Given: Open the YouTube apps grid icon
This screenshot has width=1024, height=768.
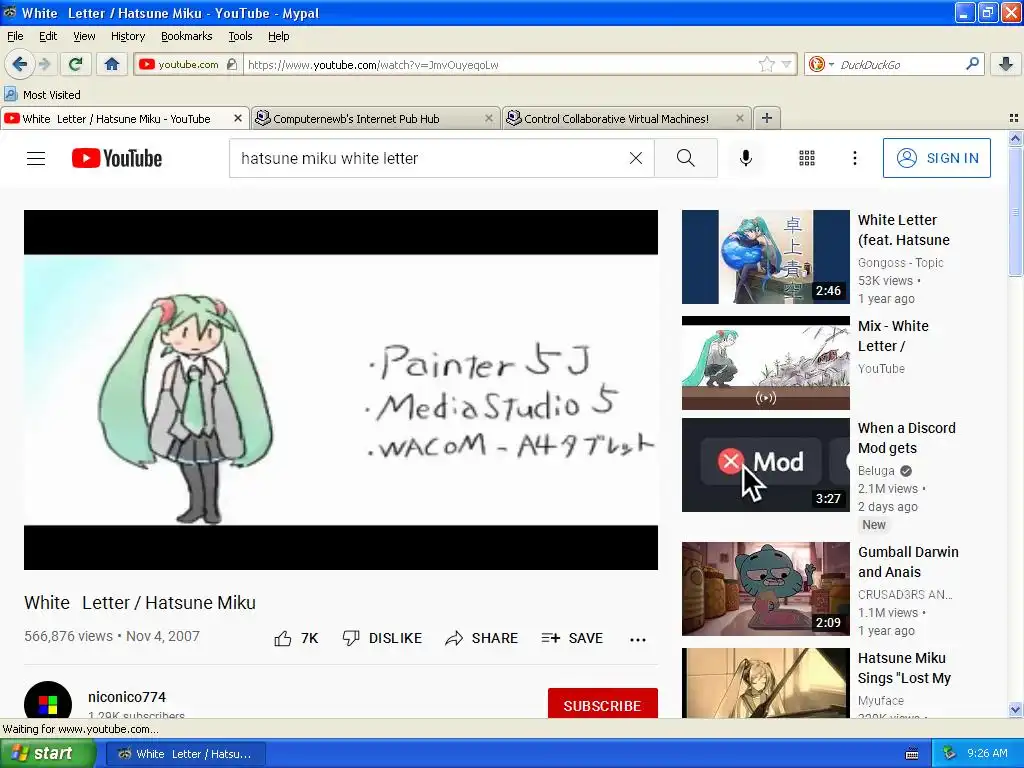Looking at the screenshot, I should pyautogui.click(x=807, y=158).
